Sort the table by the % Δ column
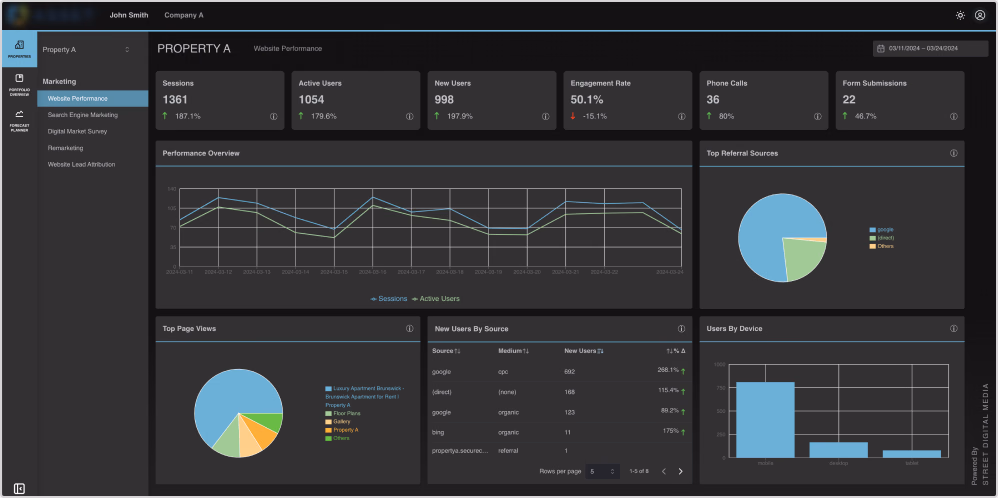 (x=675, y=351)
